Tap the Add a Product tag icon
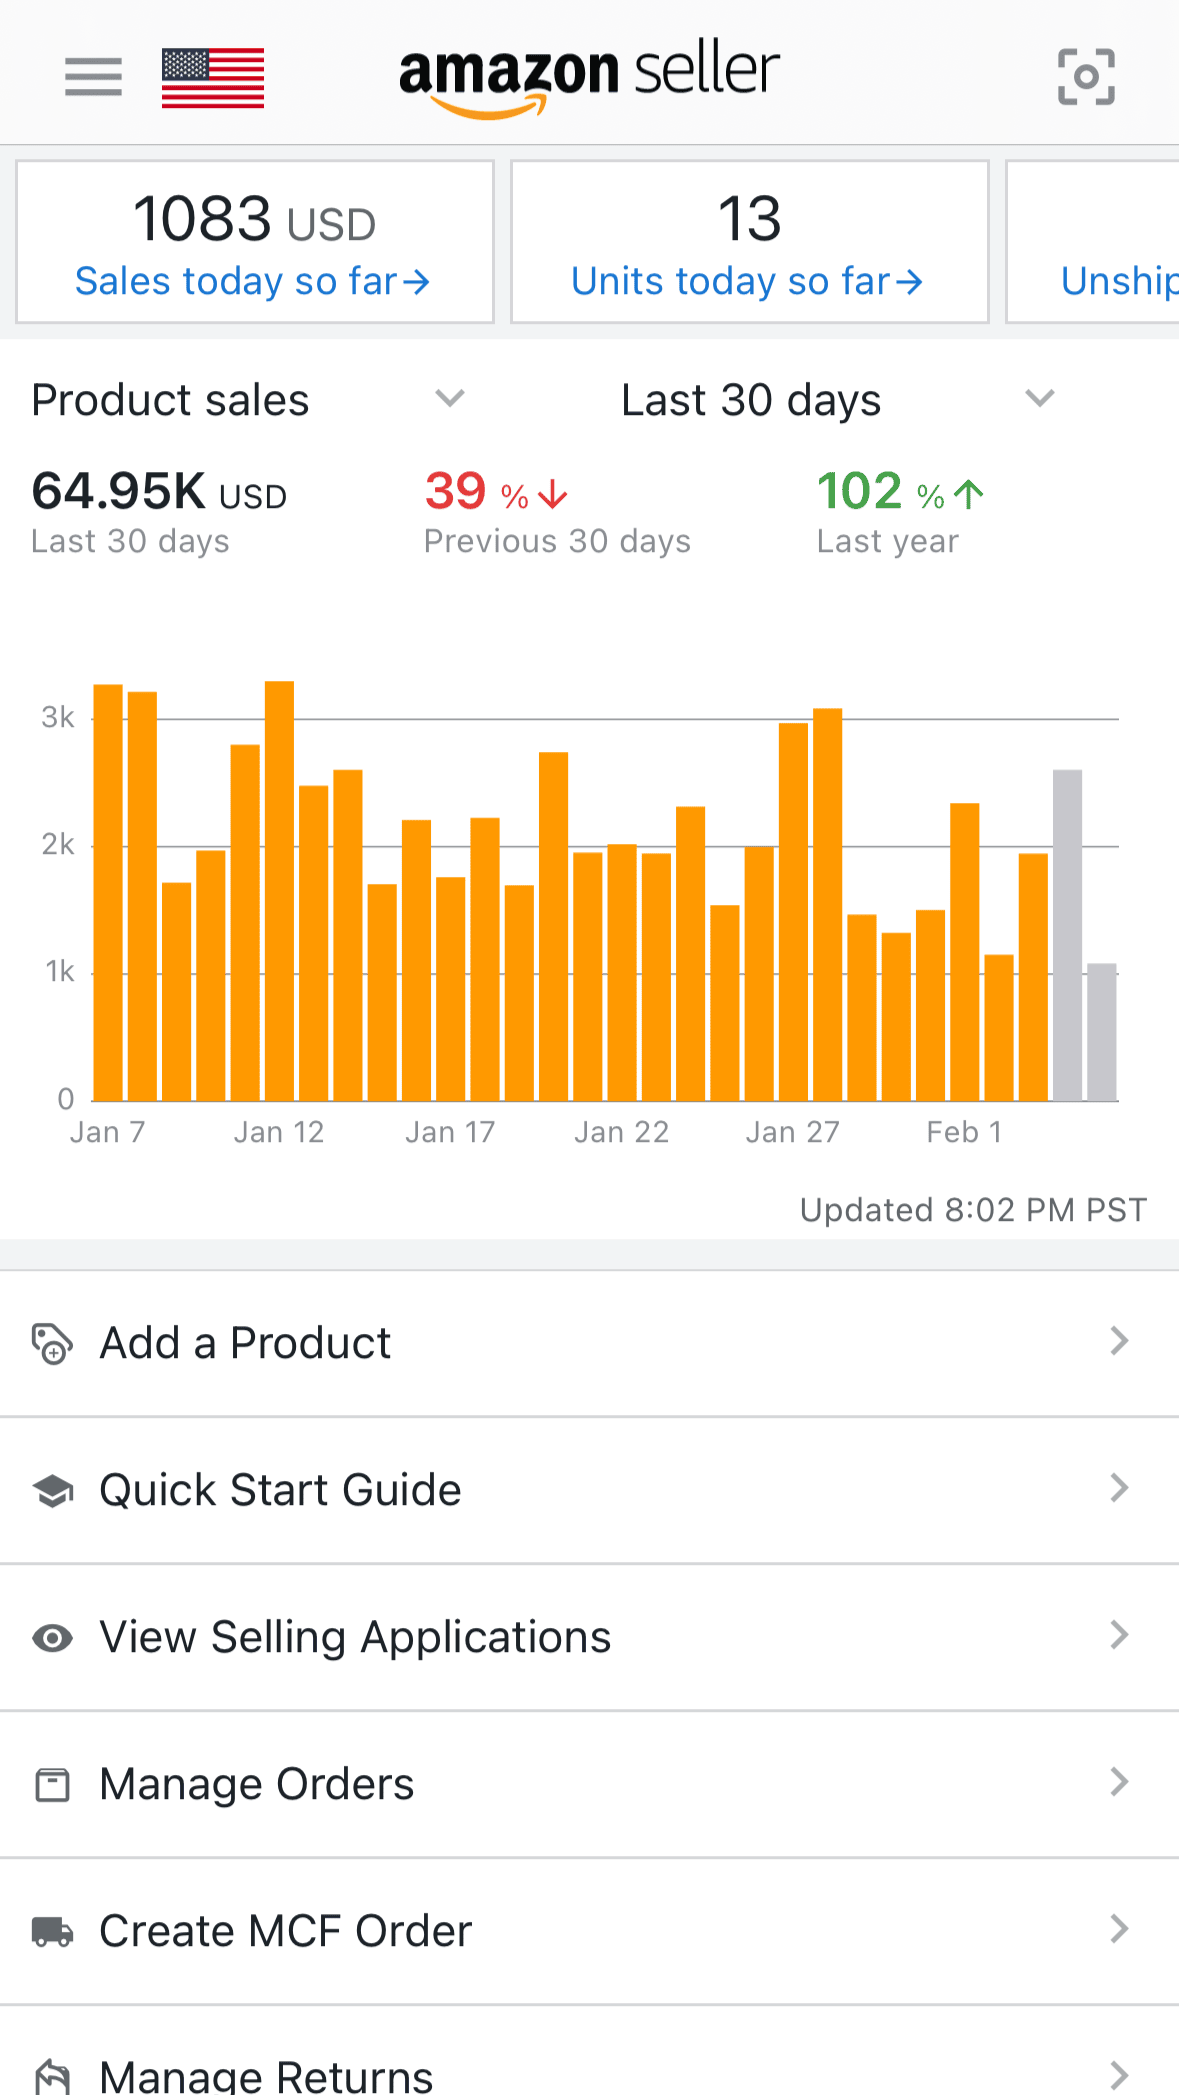 tap(52, 1343)
